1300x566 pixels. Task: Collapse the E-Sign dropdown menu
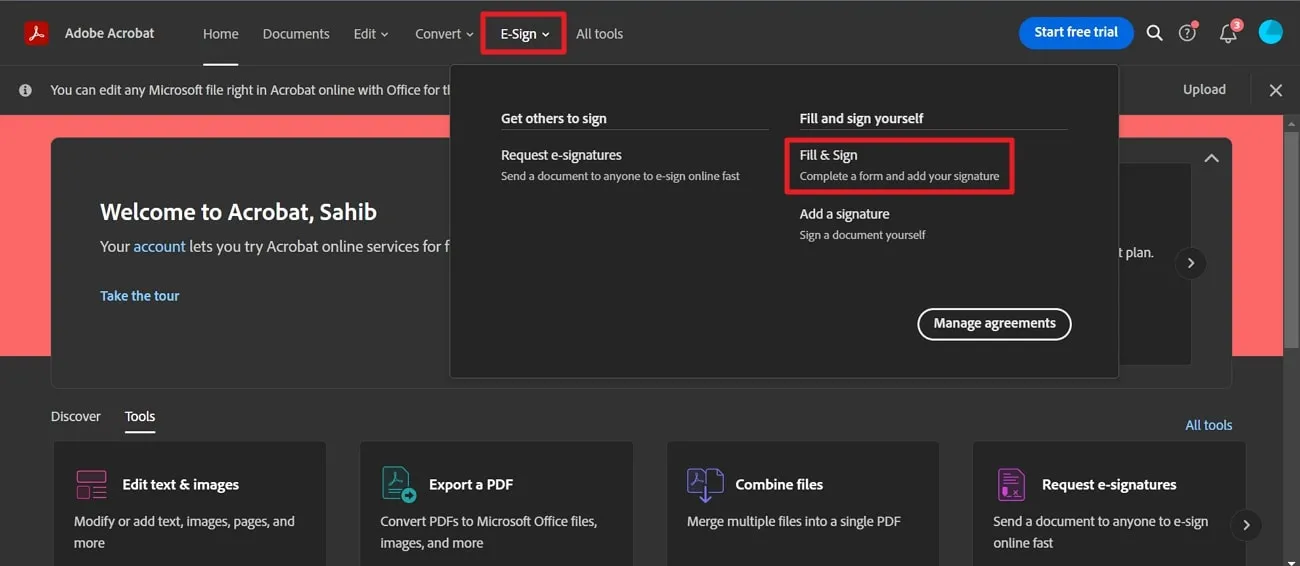point(524,34)
